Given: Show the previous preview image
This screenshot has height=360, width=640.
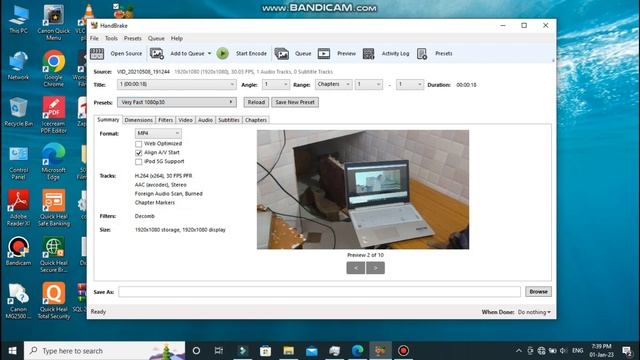Looking at the screenshot, I should click(x=356, y=268).
